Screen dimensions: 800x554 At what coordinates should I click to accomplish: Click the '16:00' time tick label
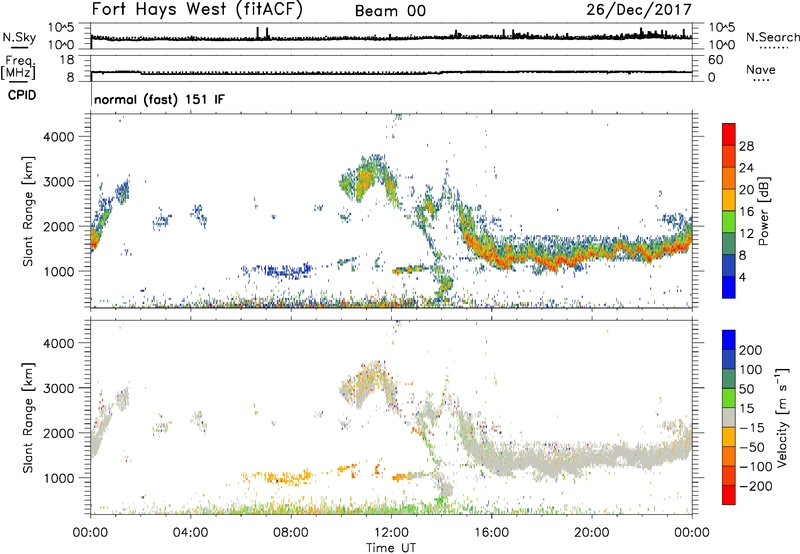coord(491,533)
